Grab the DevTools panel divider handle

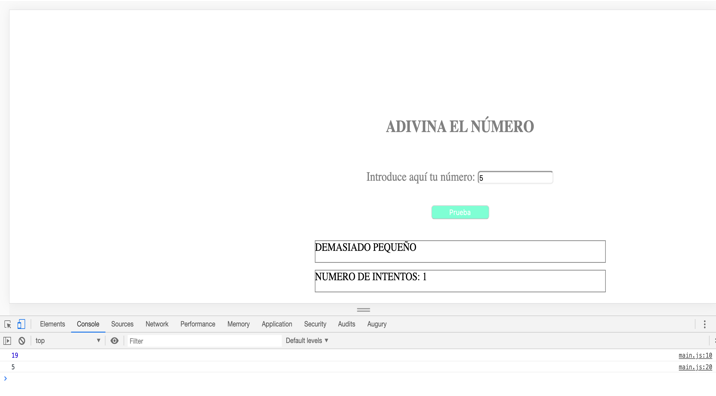(363, 310)
